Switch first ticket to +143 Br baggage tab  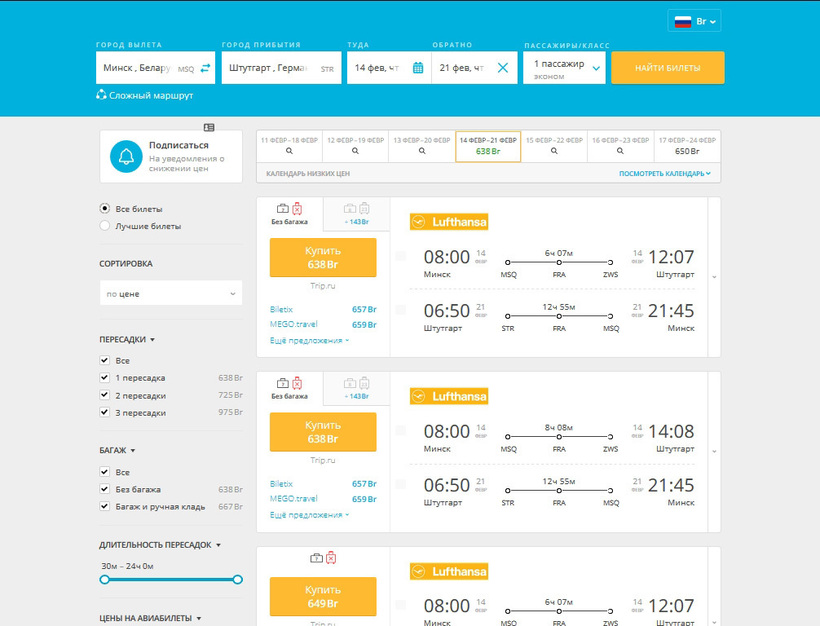357,214
